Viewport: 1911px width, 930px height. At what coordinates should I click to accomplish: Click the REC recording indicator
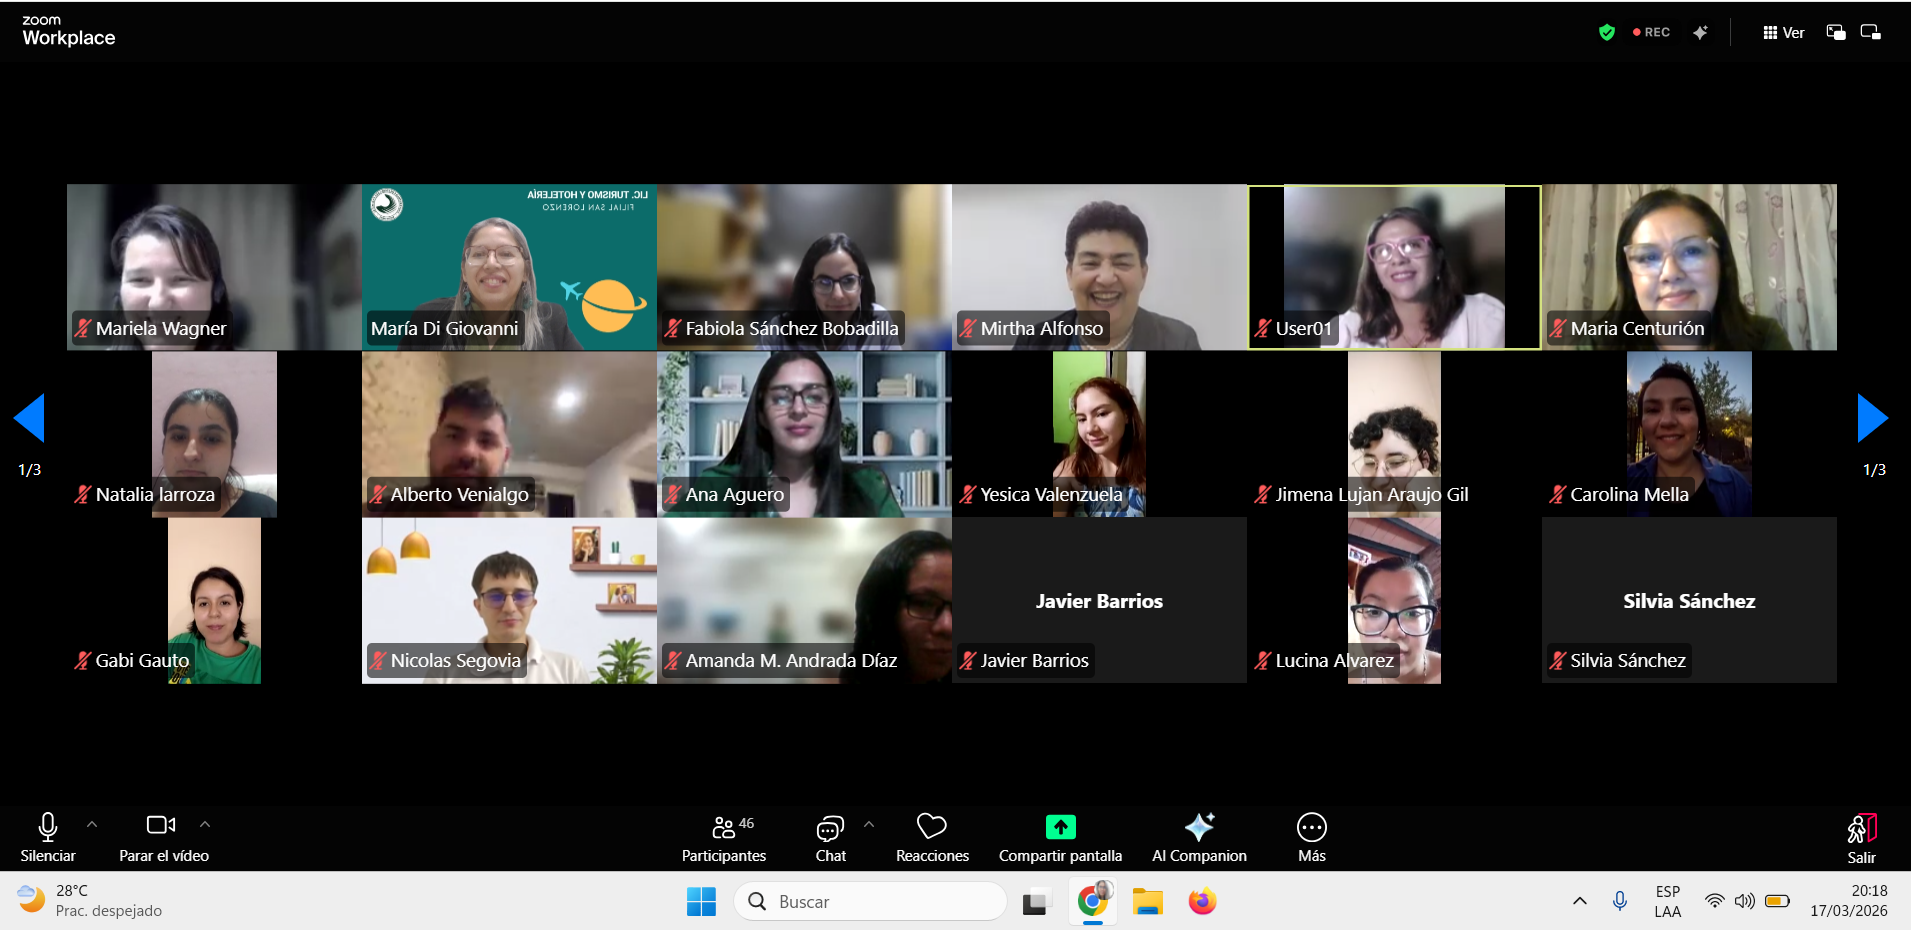tap(1652, 33)
